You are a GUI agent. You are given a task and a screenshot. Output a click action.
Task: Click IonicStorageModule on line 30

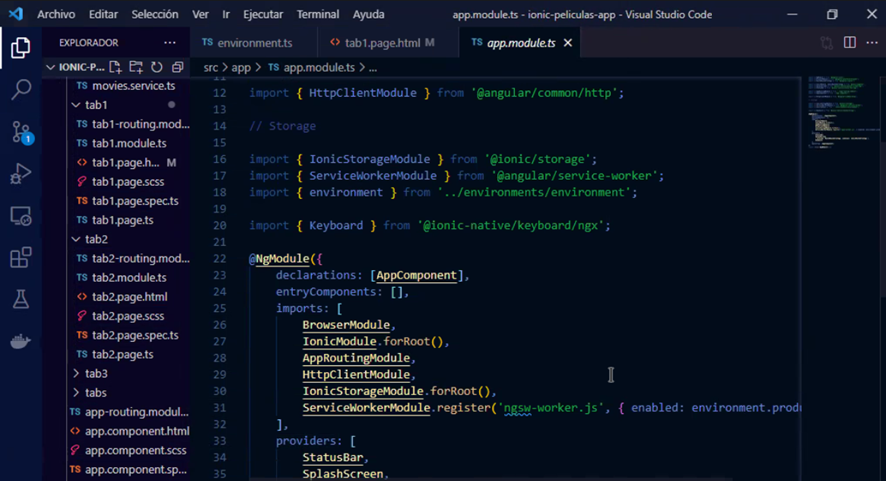tap(363, 391)
